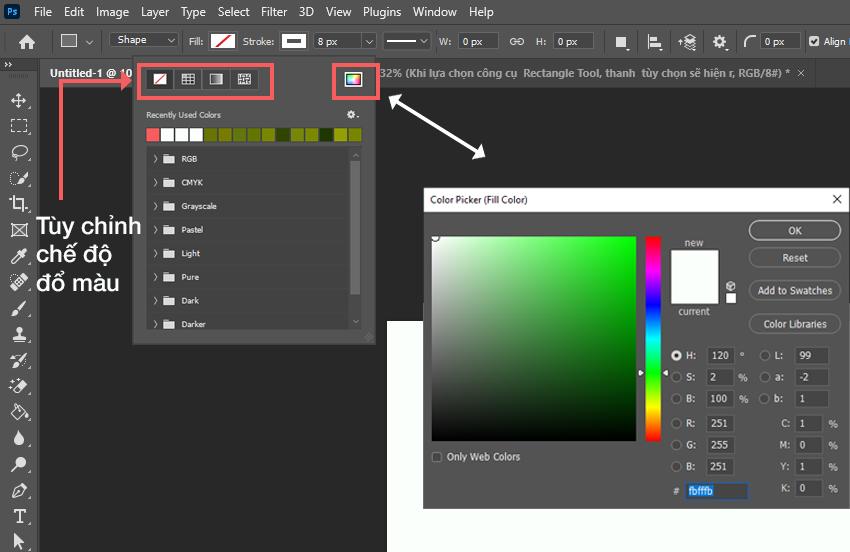Viewport: 850px width, 552px height.
Task: Open the Filter menu
Action: click(x=274, y=11)
